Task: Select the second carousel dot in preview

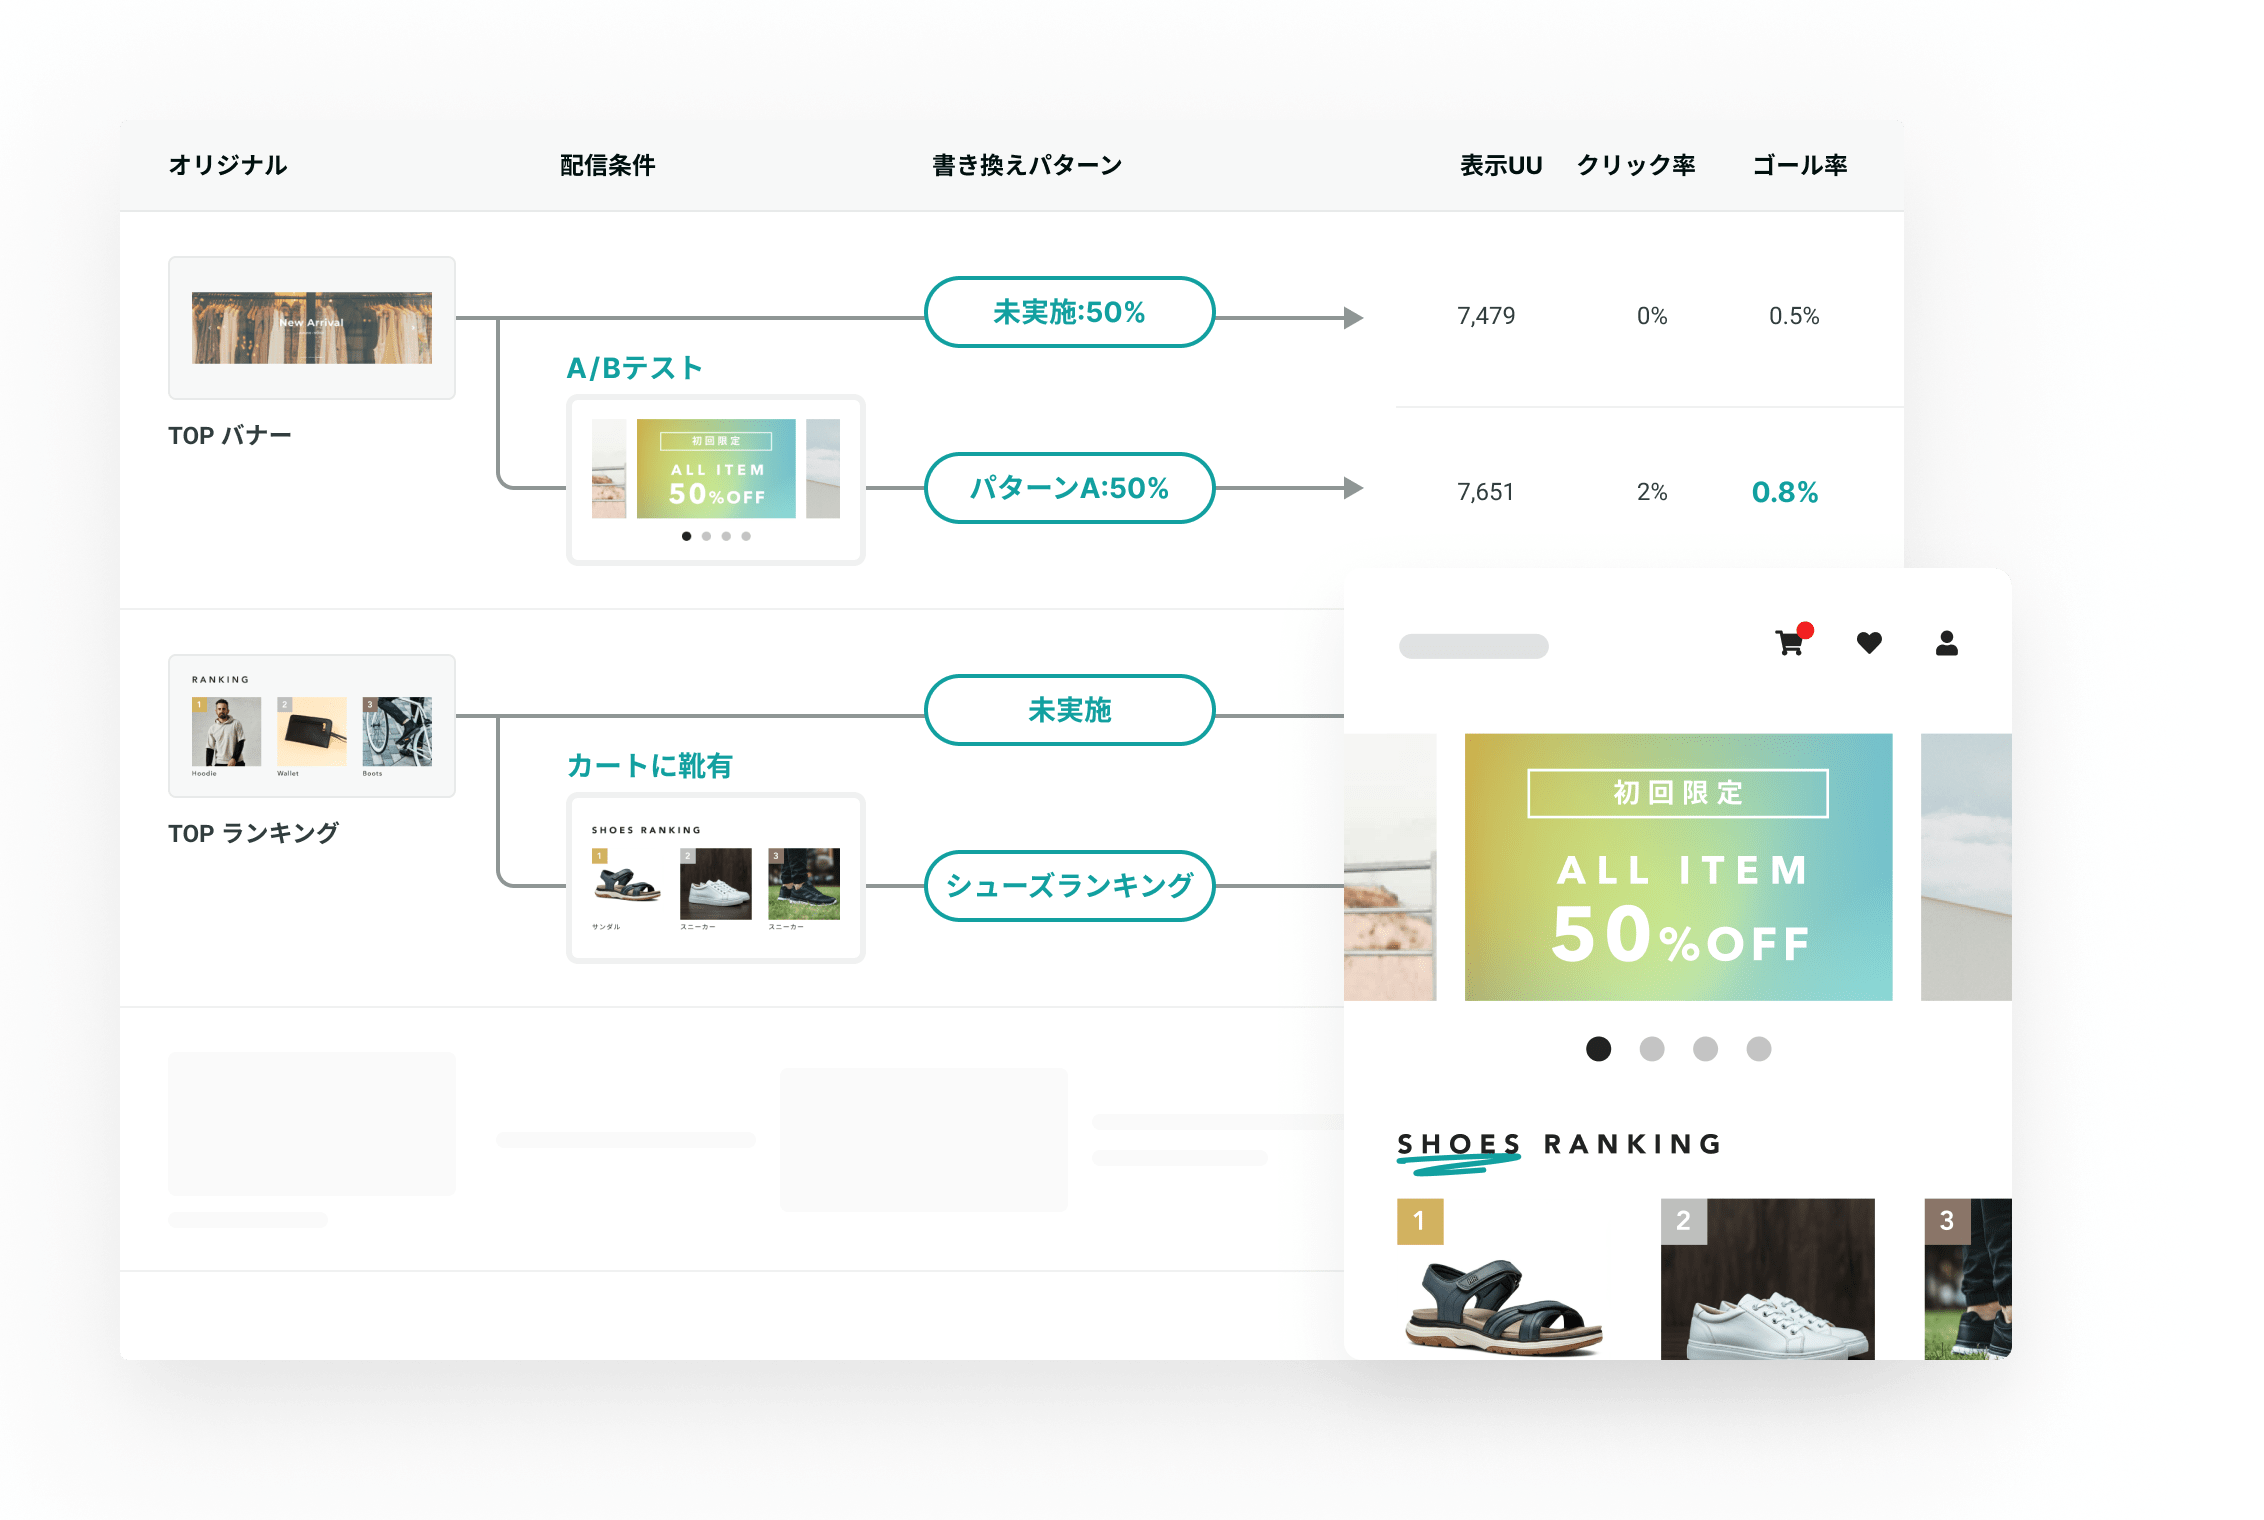Action: tap(1652, 1048)
